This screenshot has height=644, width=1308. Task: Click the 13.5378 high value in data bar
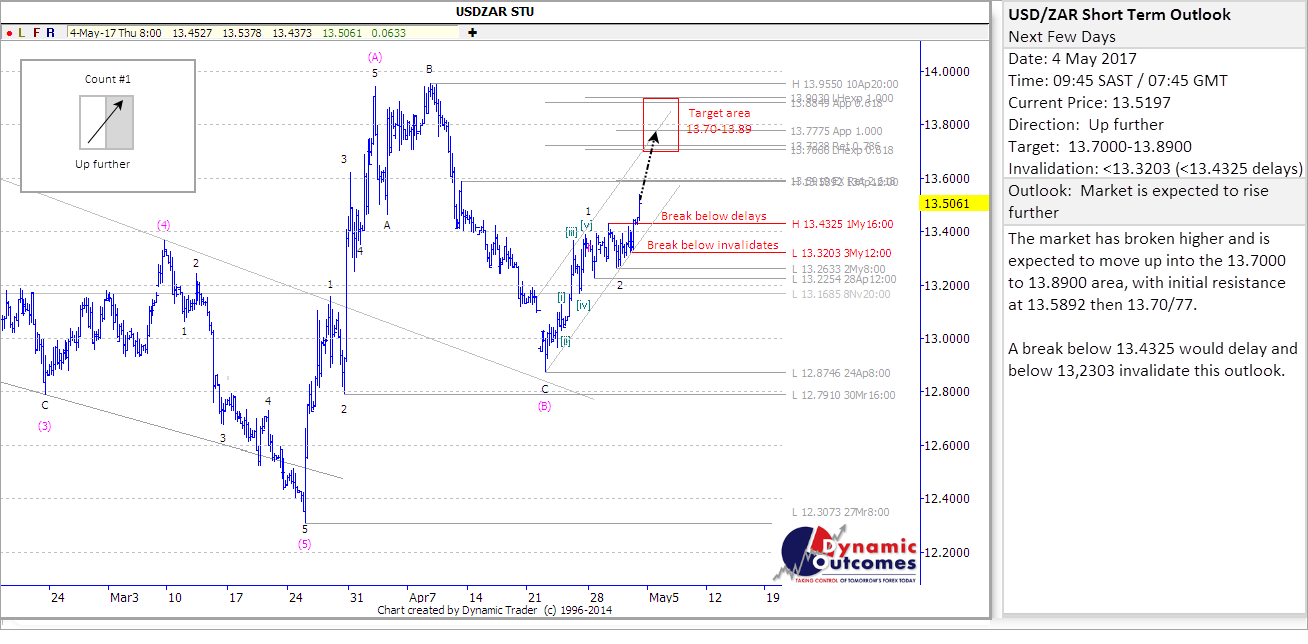244,32
